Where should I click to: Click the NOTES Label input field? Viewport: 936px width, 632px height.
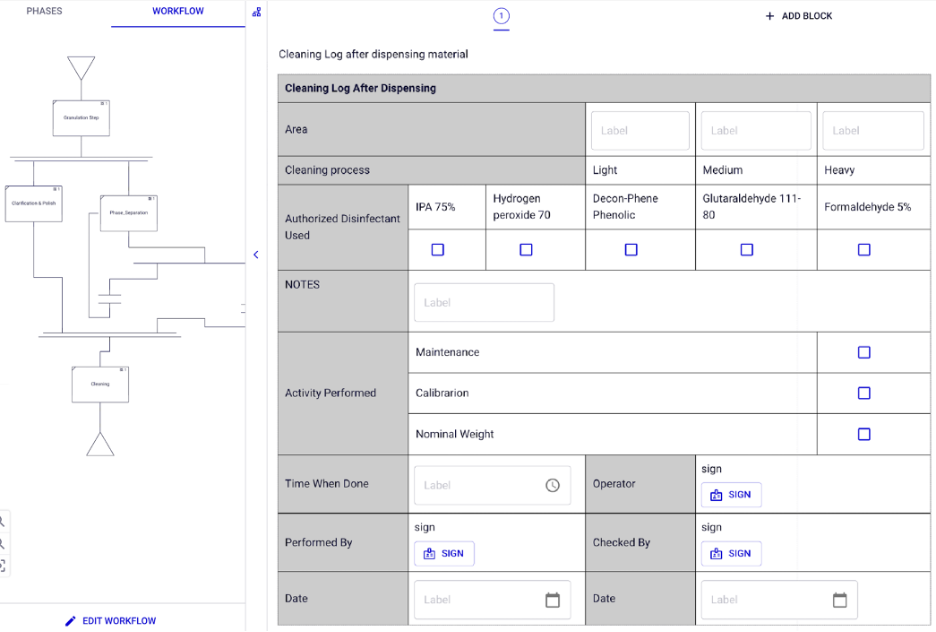[x=484, y=302]
